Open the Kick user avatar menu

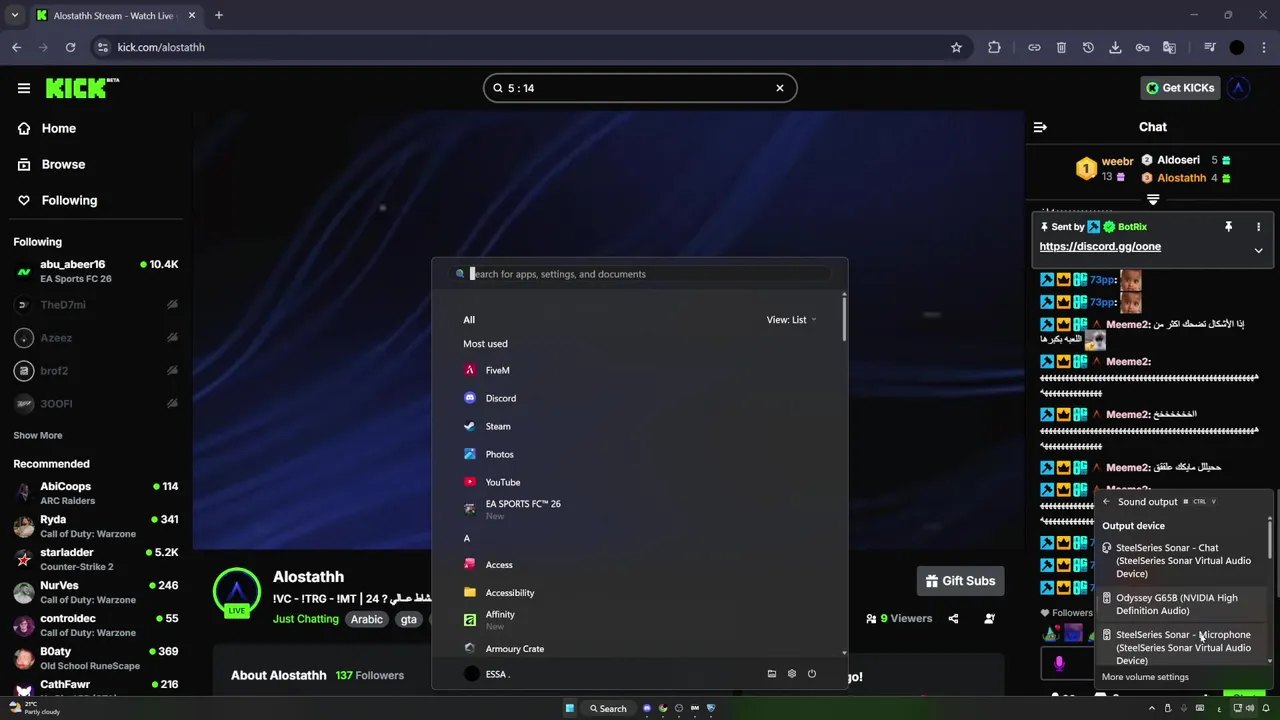tap(1238, 88)
